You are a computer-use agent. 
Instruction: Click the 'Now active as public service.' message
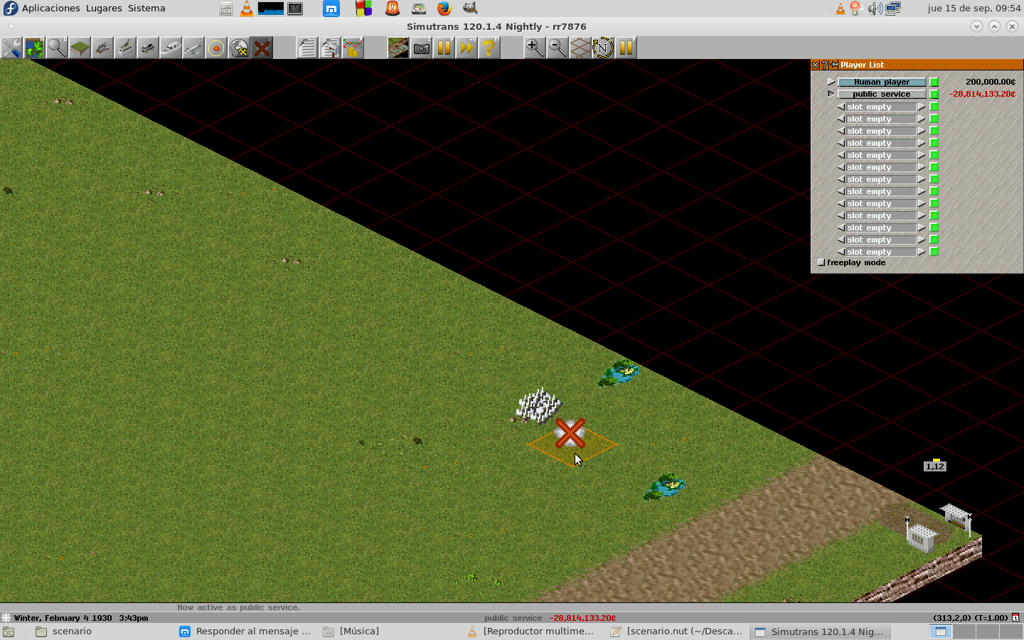pyautogui.click(x=238, y=607)
